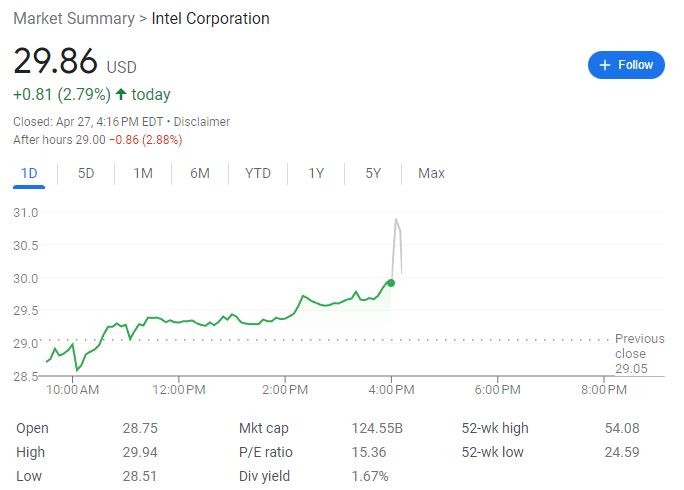Click the after-hours gray spike on chart

(x=398, y=225)
